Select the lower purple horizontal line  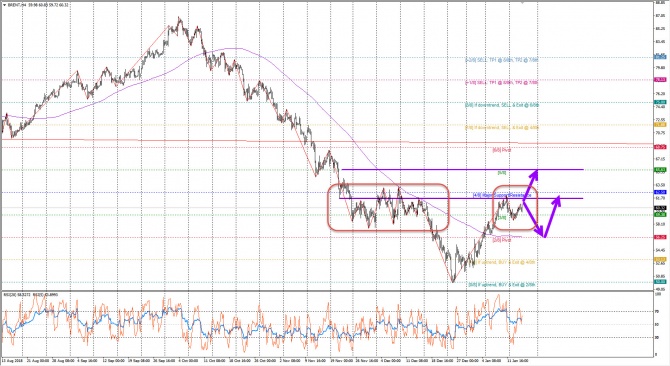pos(461,198)
